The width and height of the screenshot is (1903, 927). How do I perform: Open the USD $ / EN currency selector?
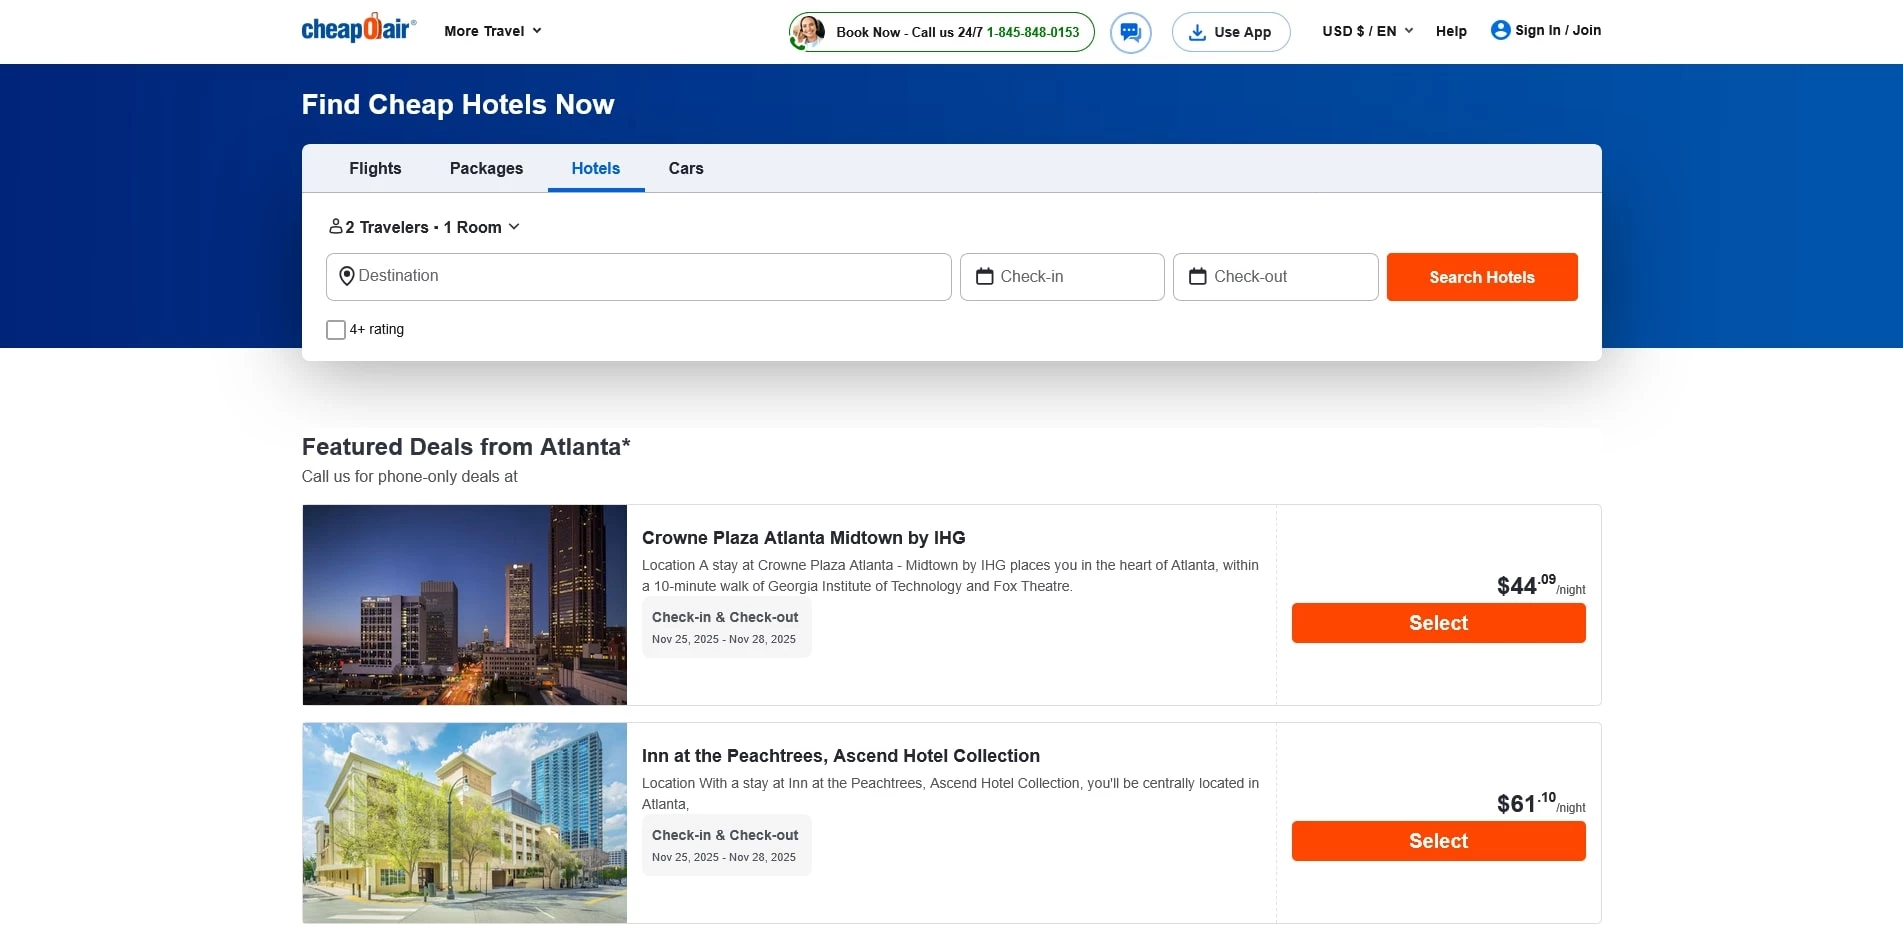(1366, 31)
